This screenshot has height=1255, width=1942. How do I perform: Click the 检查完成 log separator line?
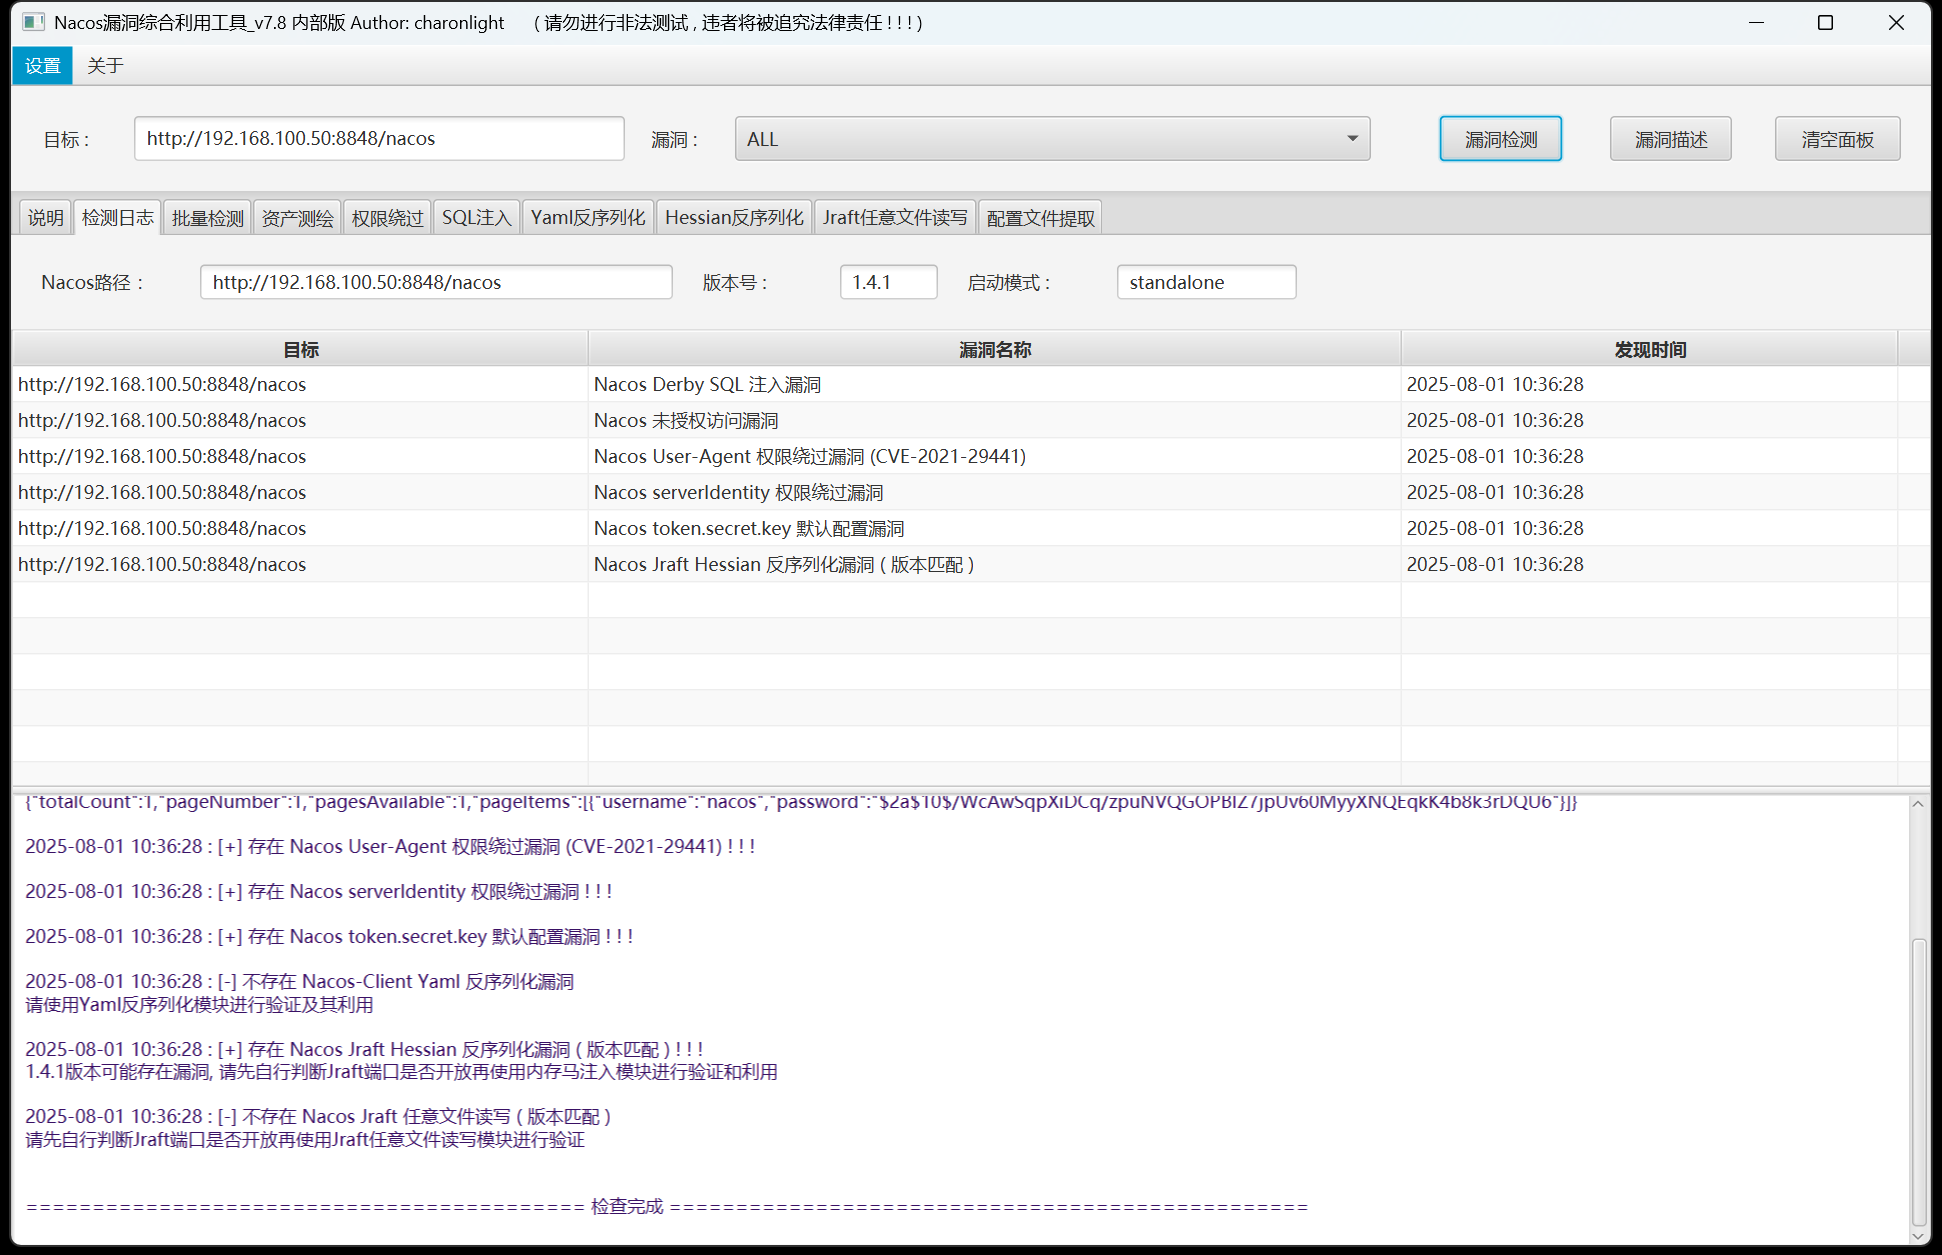(x=666, y=1206)
